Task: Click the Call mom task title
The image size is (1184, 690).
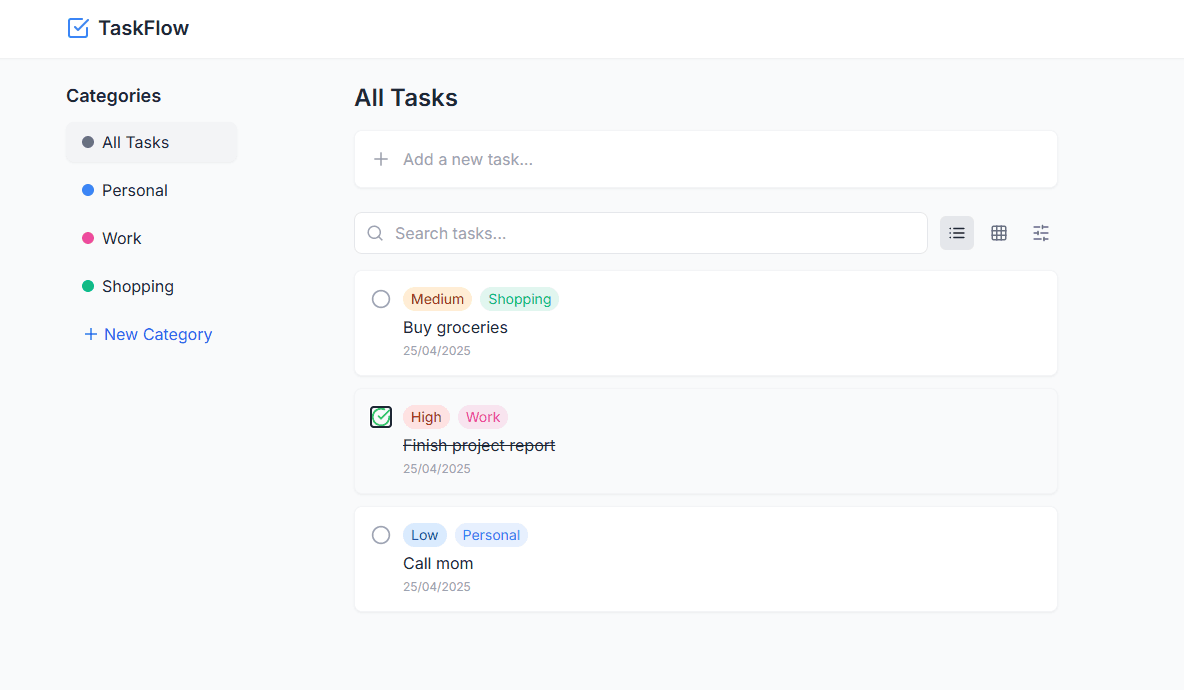Action: (x=438, y=563)
